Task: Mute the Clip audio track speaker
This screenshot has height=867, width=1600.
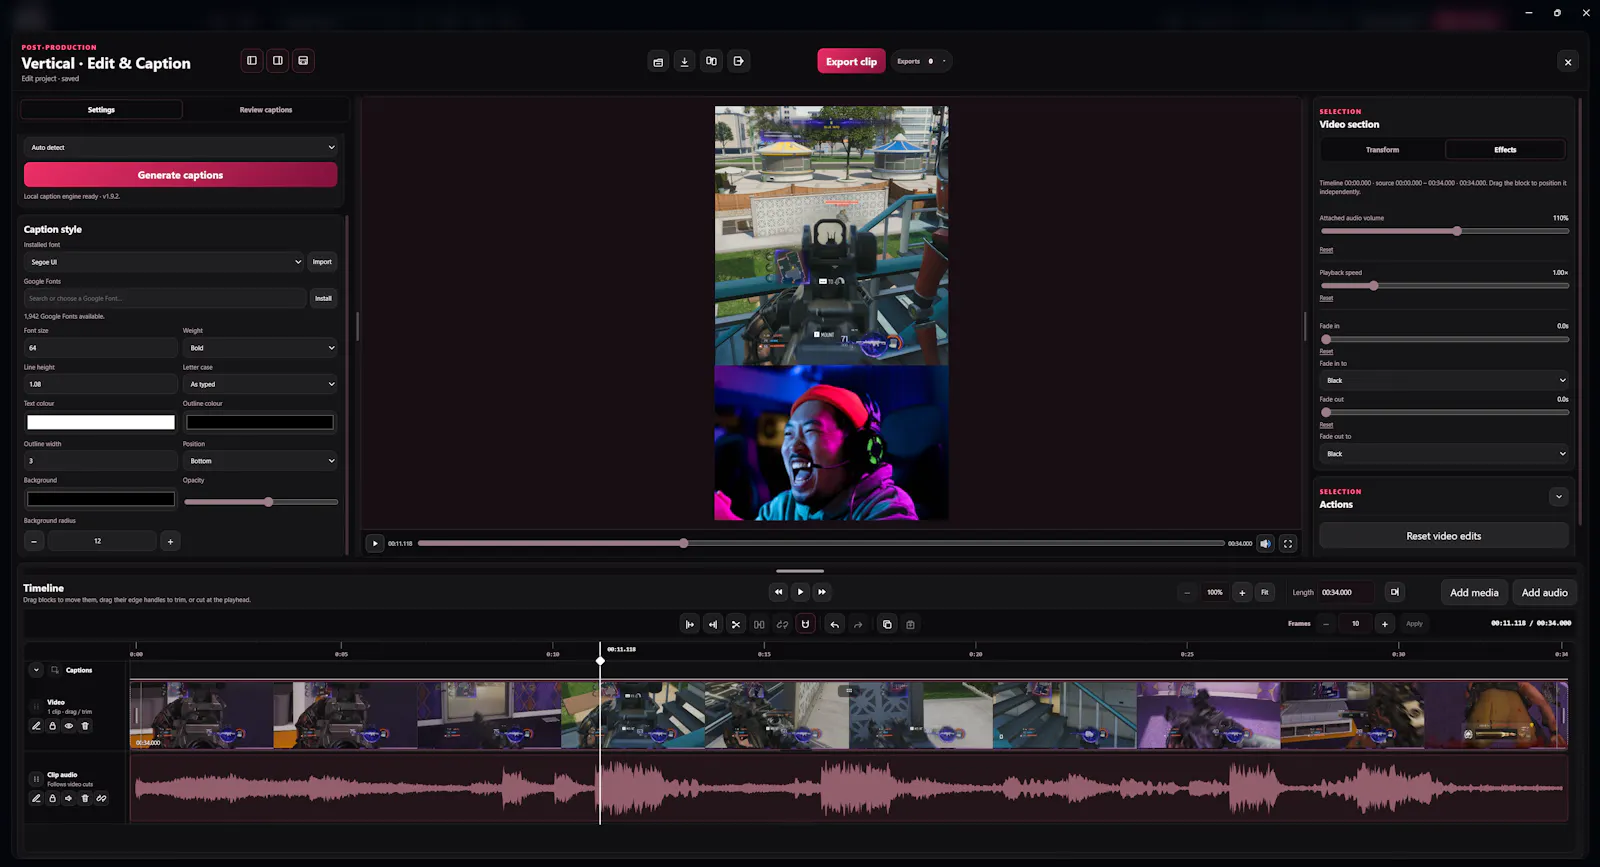Action: pos(69,798)
